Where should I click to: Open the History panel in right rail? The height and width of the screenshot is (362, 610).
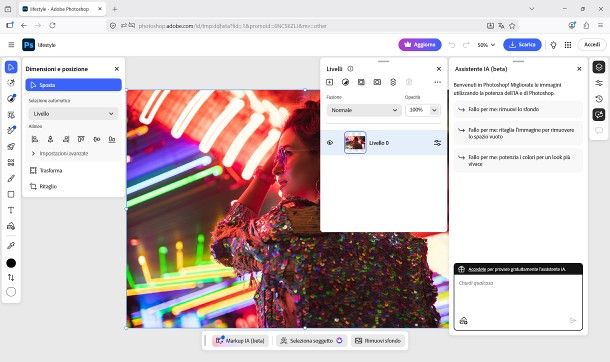pos(599,99)
